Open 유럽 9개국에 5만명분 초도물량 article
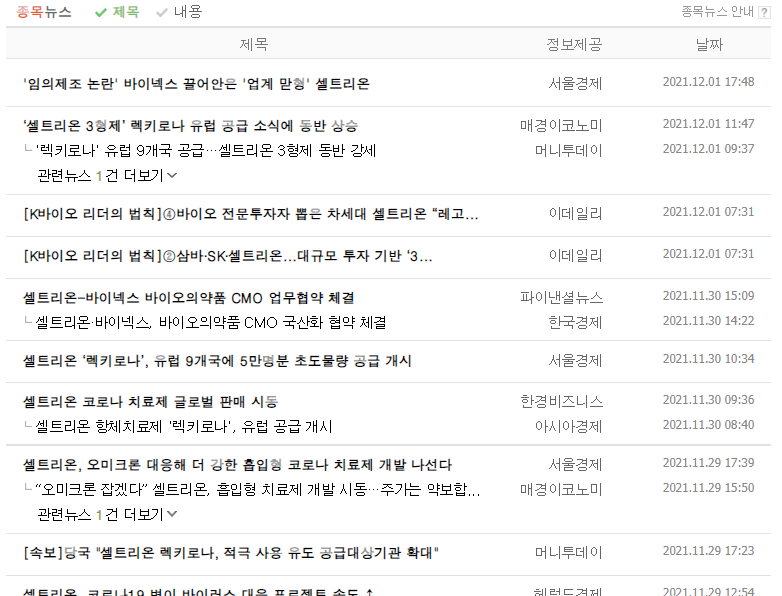 pos(217,361)
